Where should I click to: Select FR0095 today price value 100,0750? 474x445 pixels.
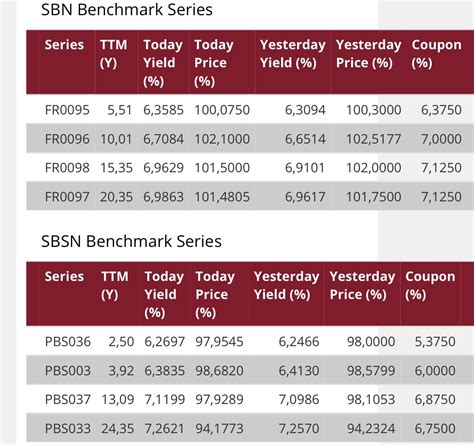click(222, 110)
